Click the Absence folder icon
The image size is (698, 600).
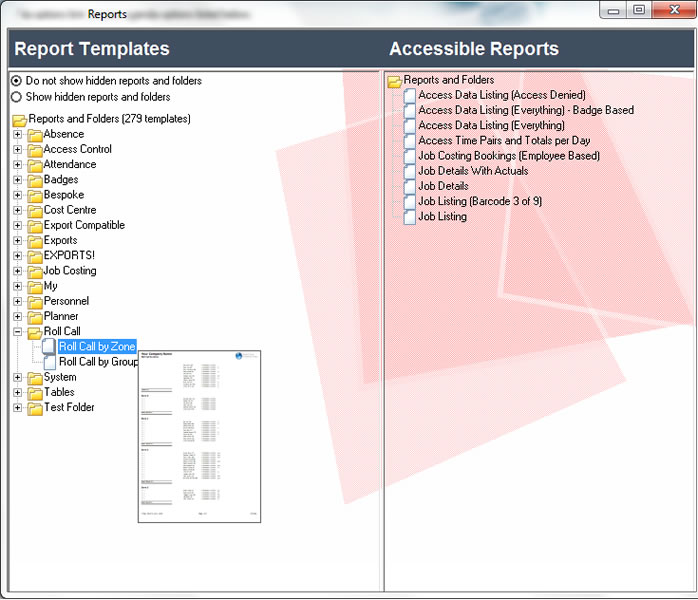35,134
